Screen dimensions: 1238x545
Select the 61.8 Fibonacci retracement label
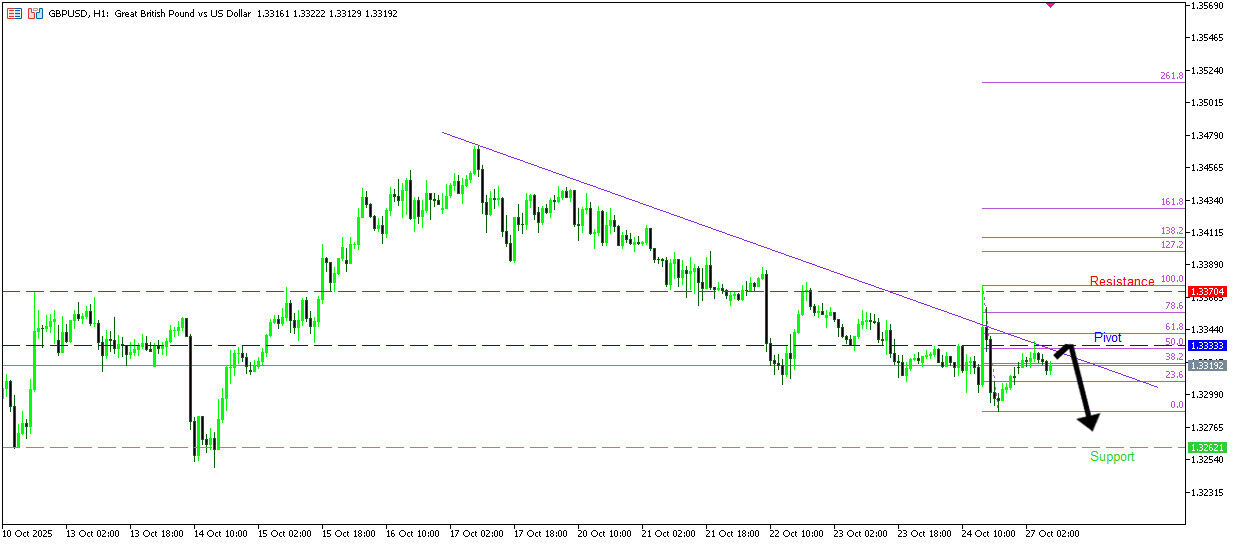coord(1173,327)
